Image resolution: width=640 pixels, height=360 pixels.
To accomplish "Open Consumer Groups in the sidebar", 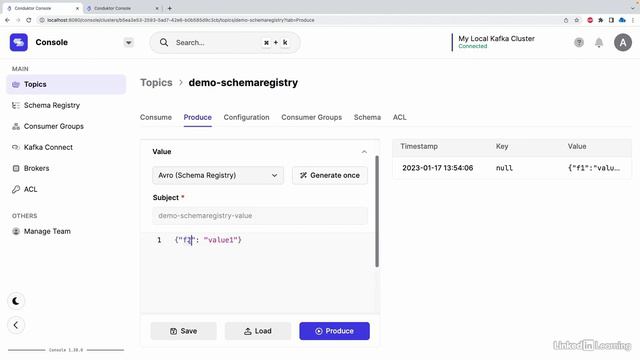I will 66,127.
